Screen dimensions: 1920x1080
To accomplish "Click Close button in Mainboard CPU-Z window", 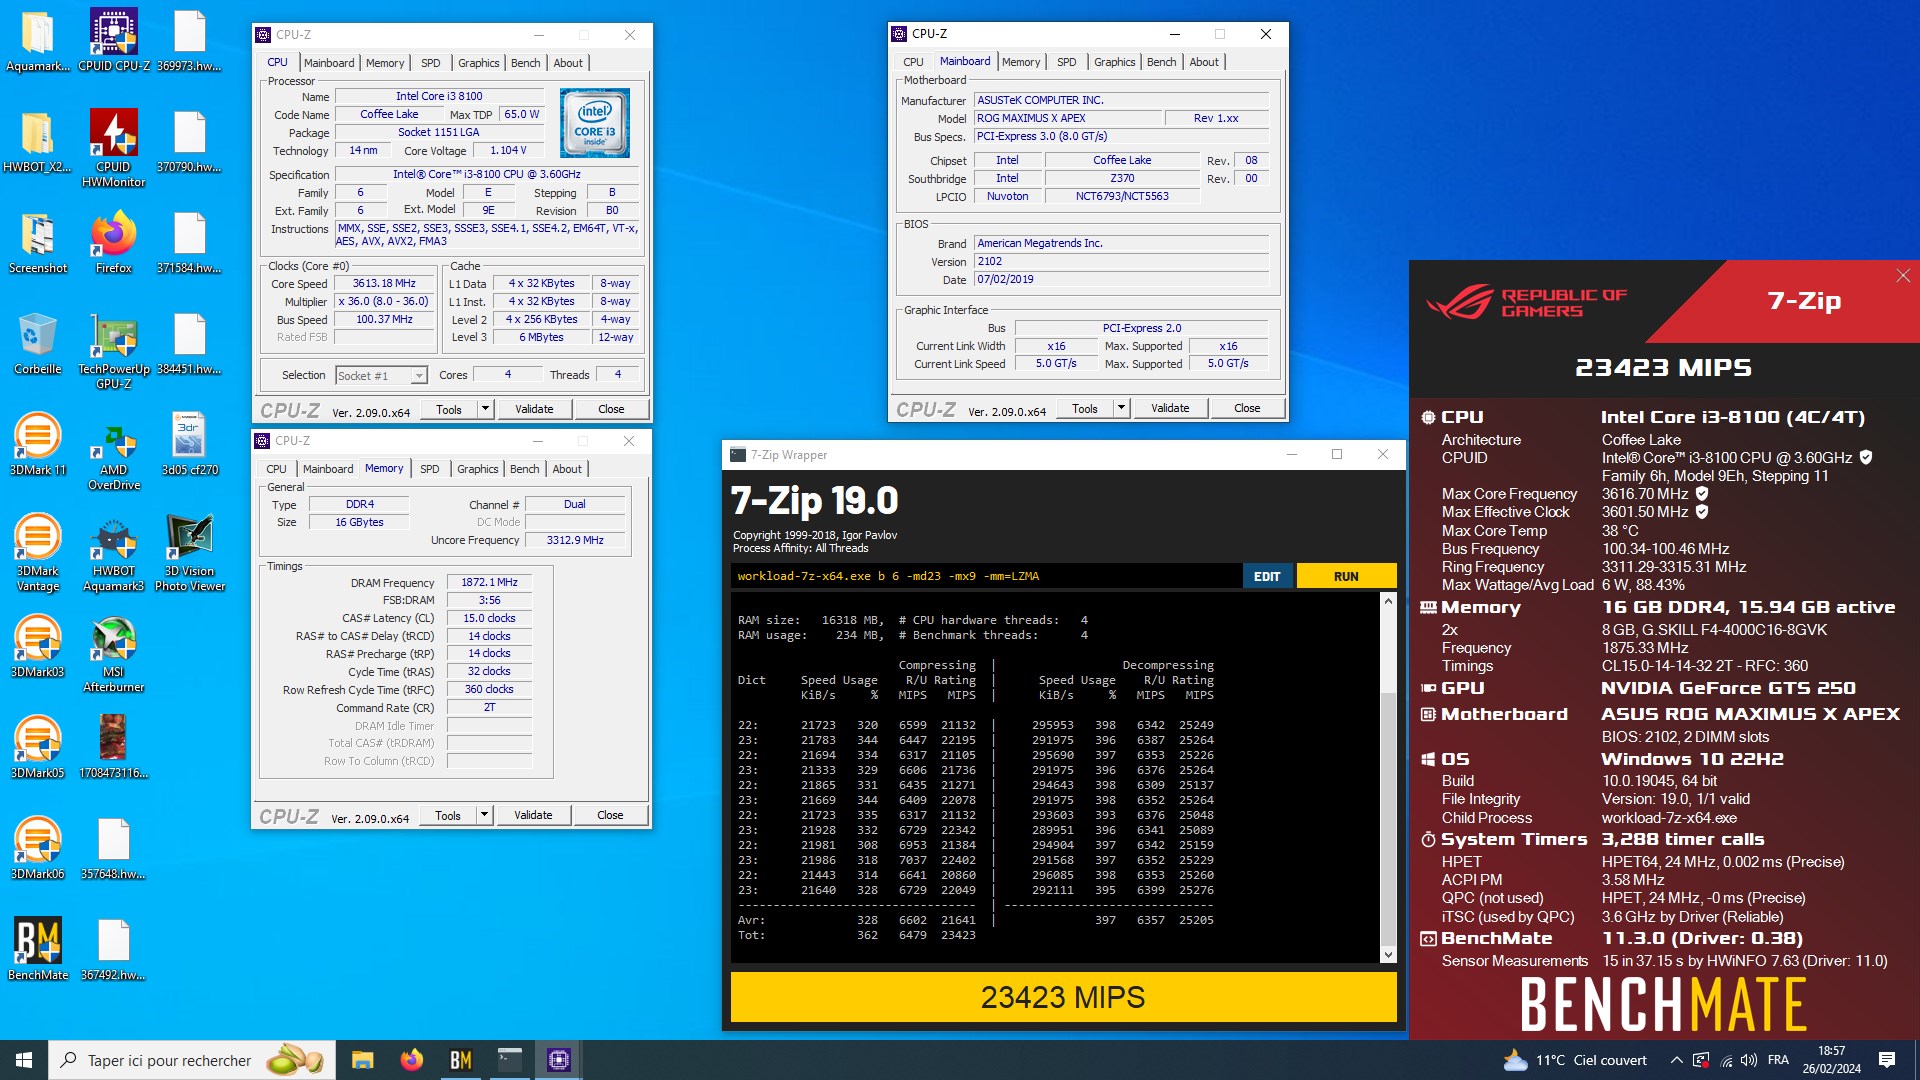I will (x=1247, y=408).
